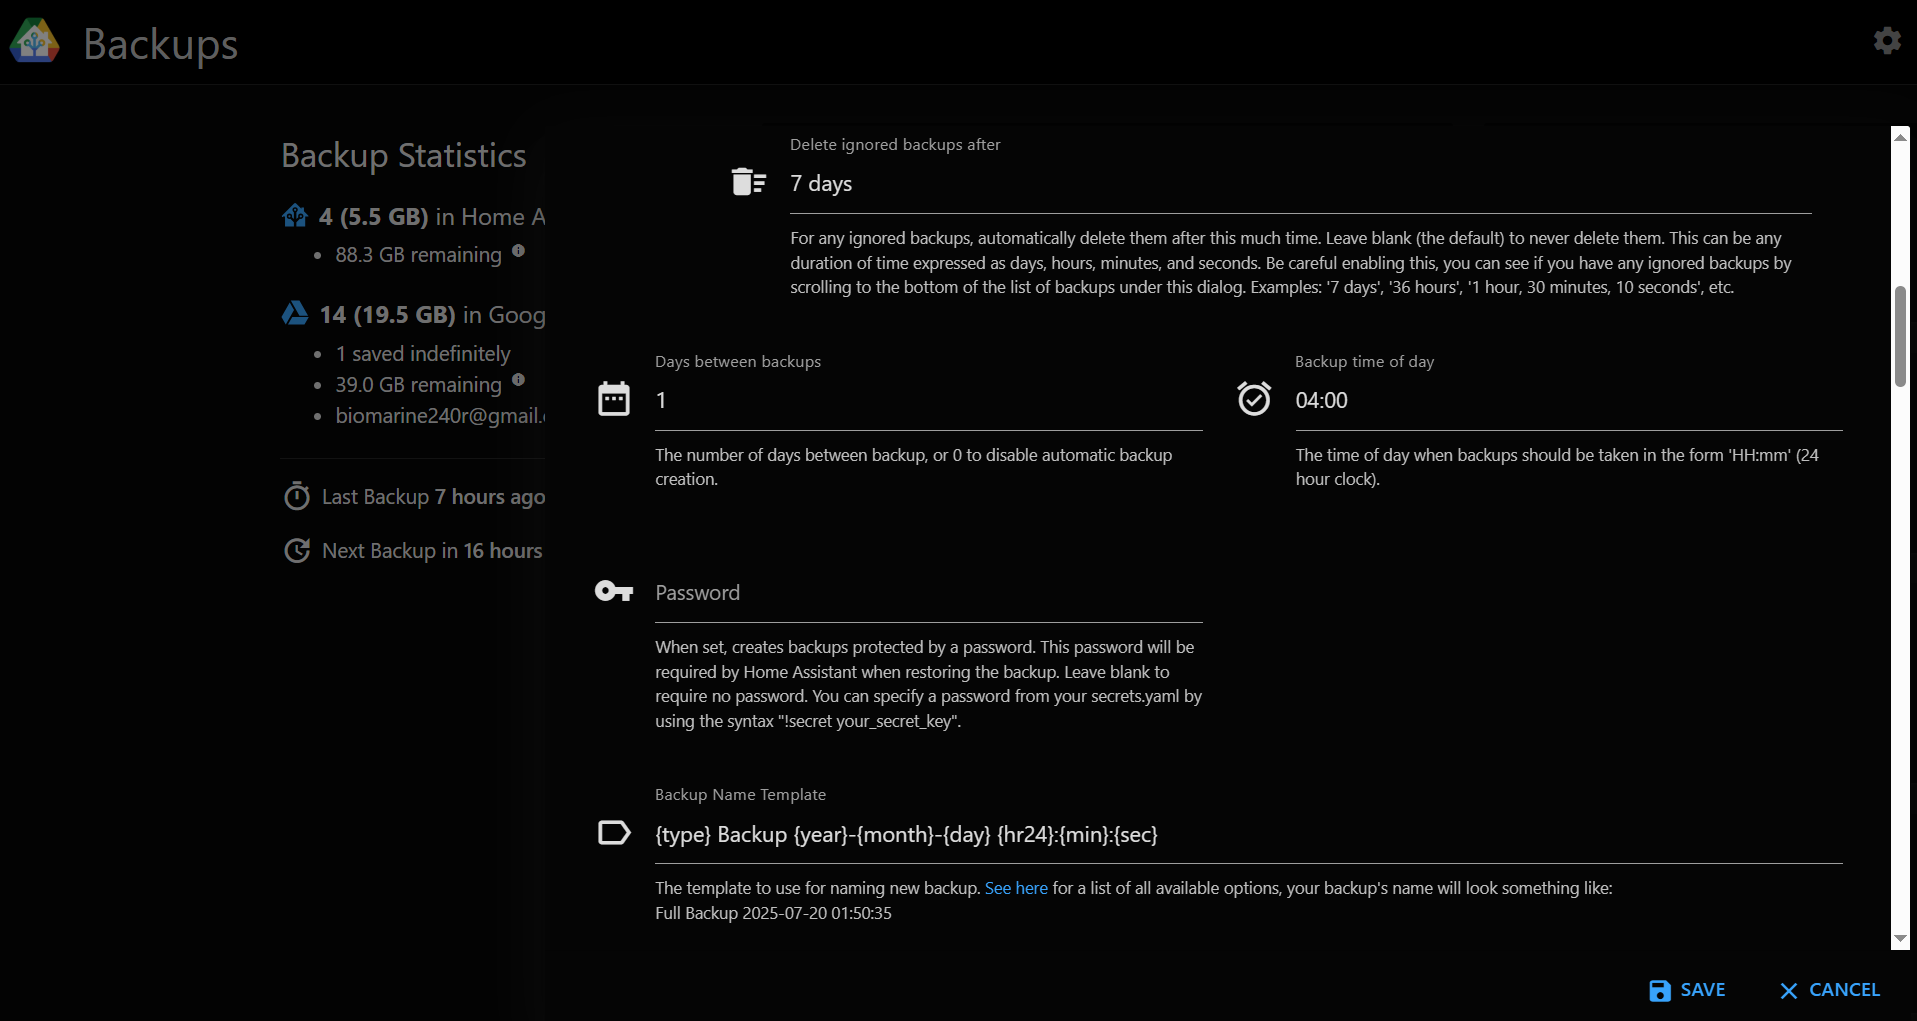Select the Home Assistant icon in statistics

pos(294,215)
